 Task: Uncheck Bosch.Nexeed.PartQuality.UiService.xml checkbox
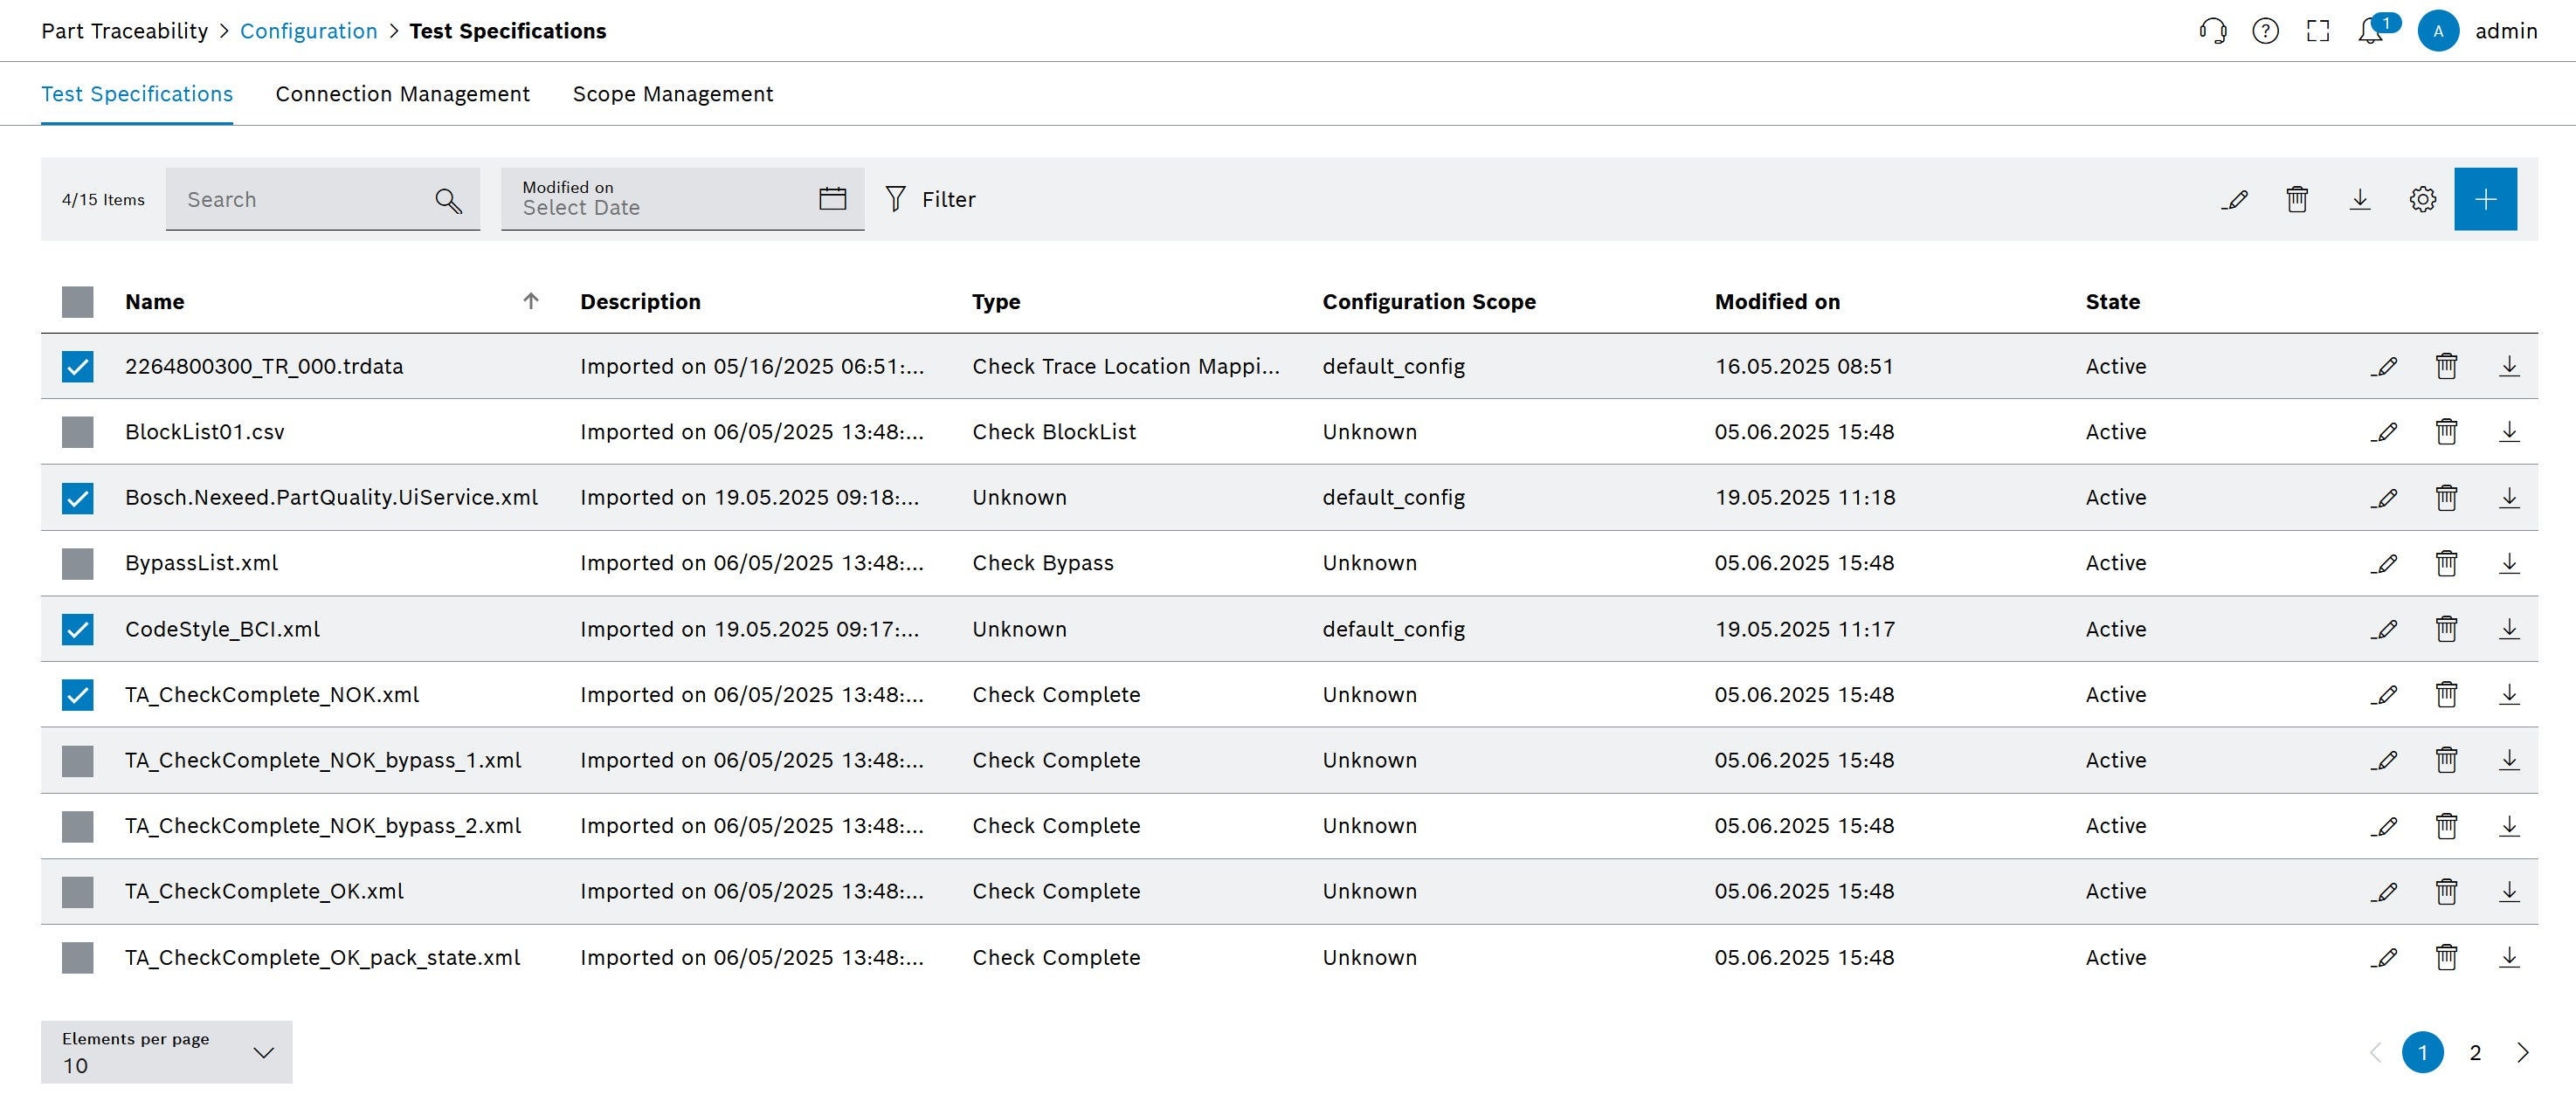(x=77, y=498)
